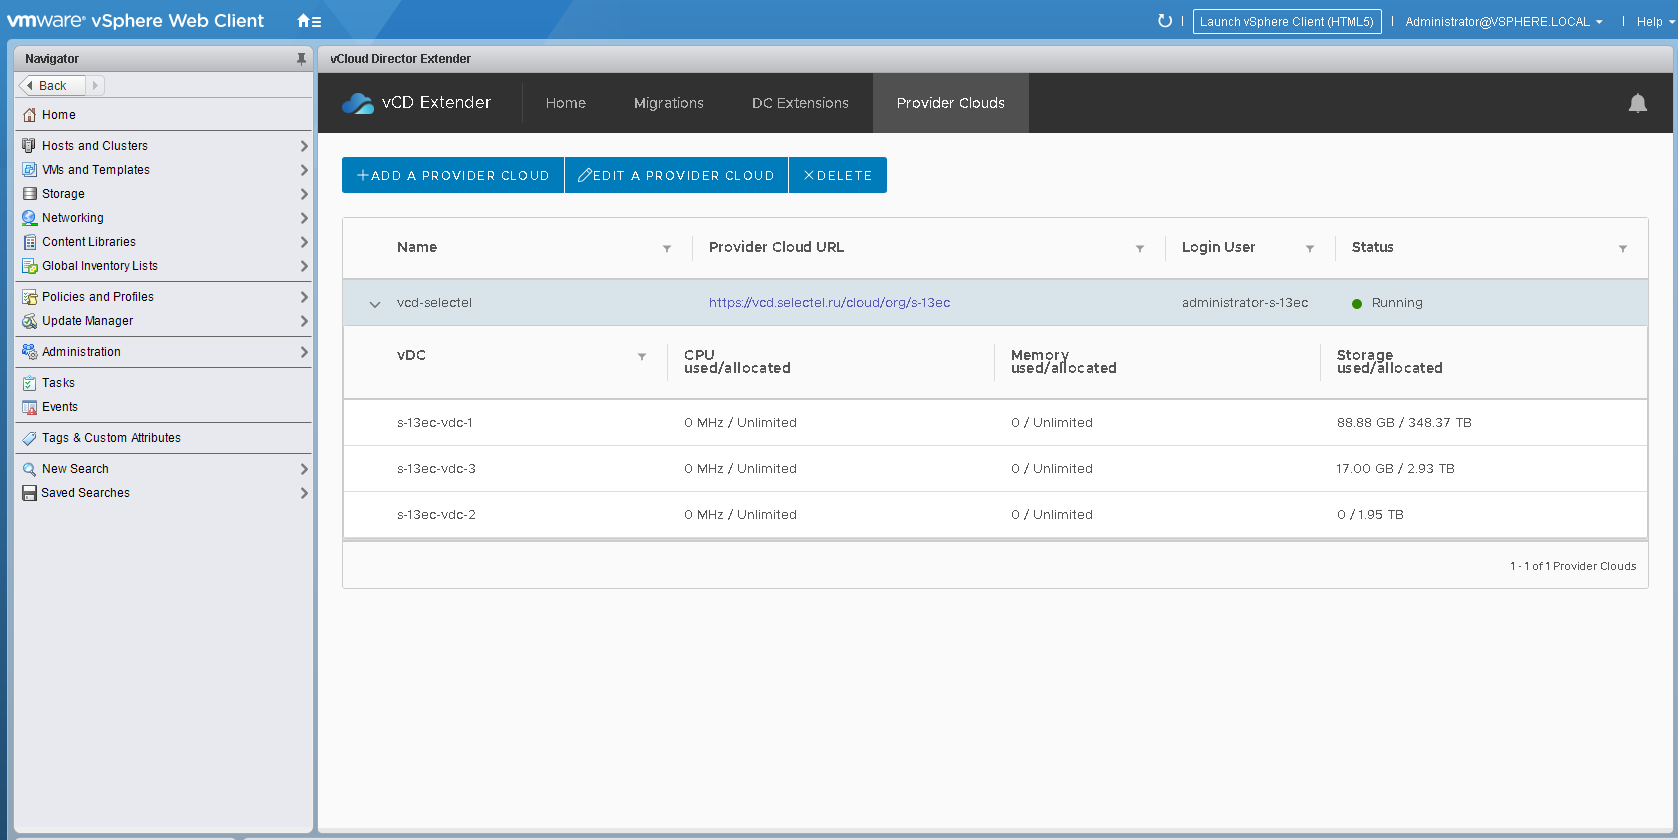Image resolution: width=1678 pixels, height=840 pixels.
Task: Click the refresh icon in top bar
Action: tap(1164, 21)
